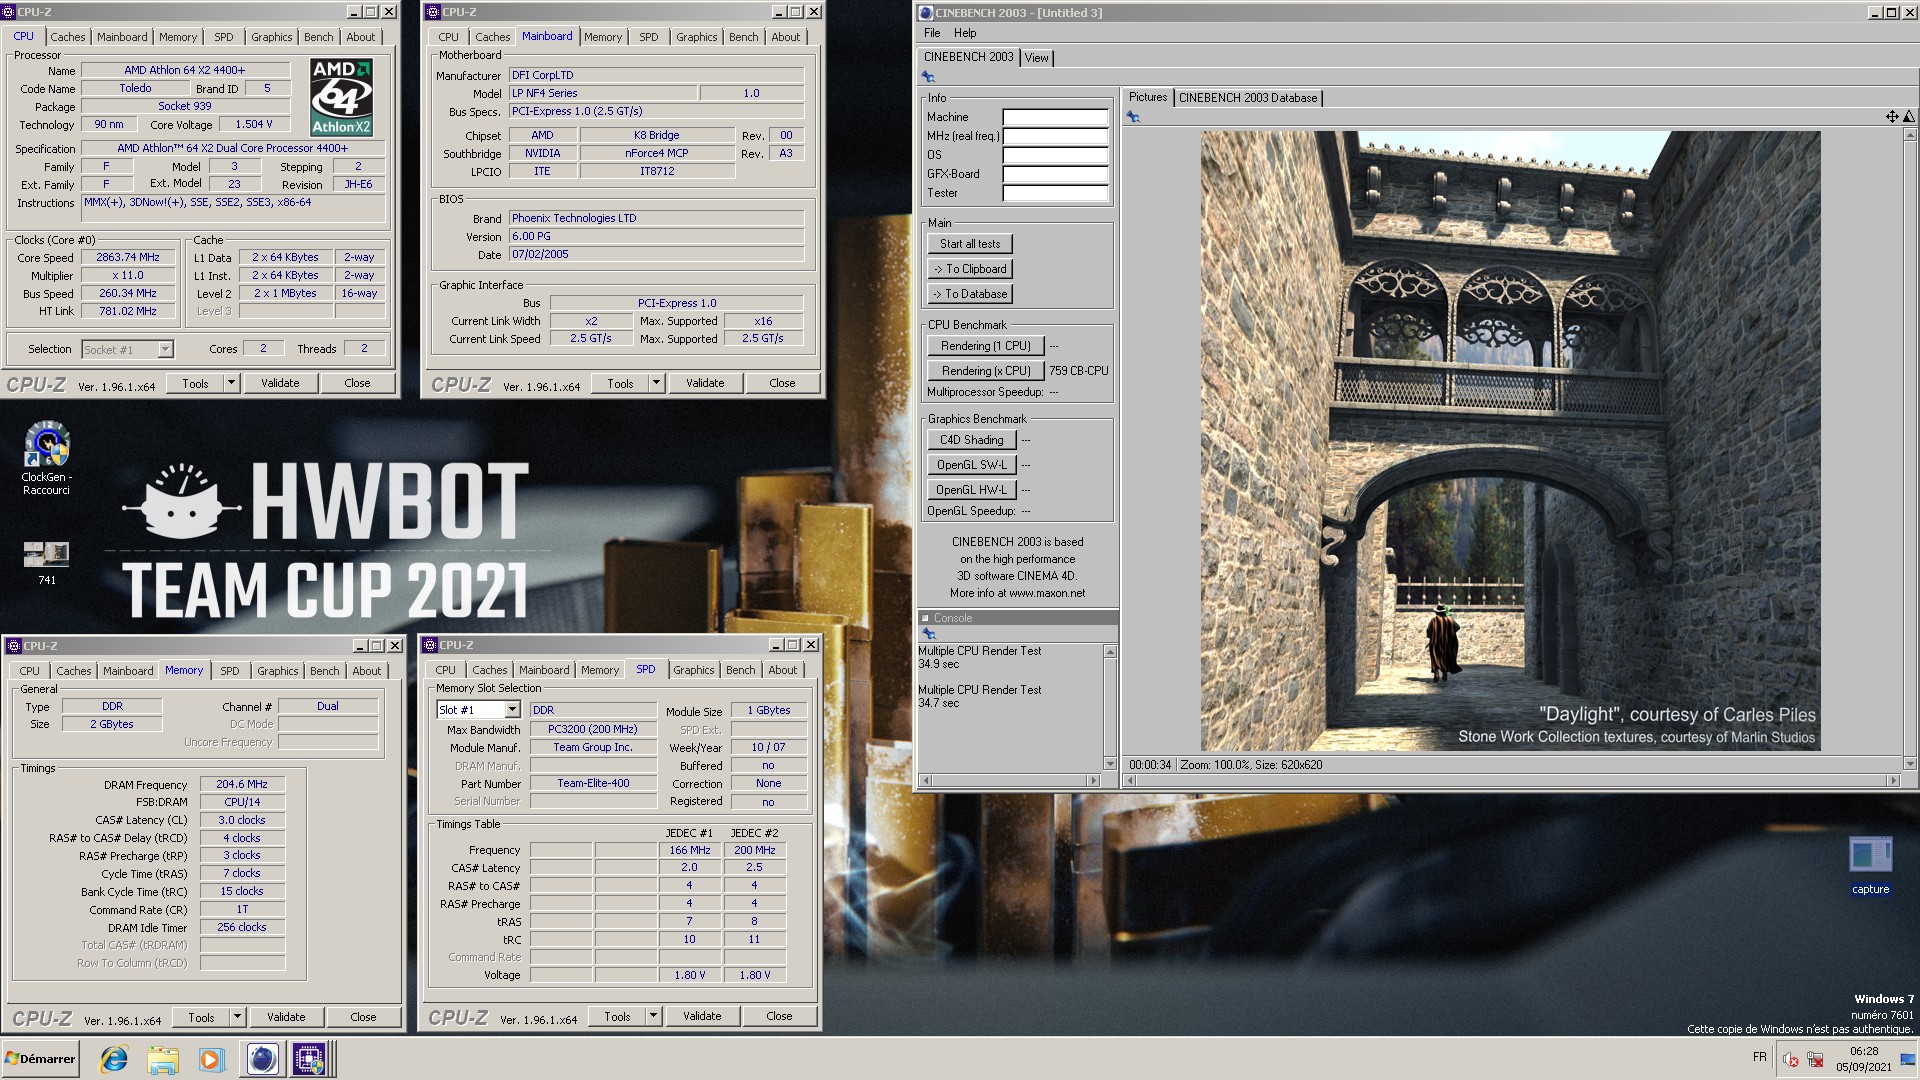Viewport: 1920px width, 1080px height.
Task: Click the rendered Daylight picture
Action: click(x=1510, y=441)
